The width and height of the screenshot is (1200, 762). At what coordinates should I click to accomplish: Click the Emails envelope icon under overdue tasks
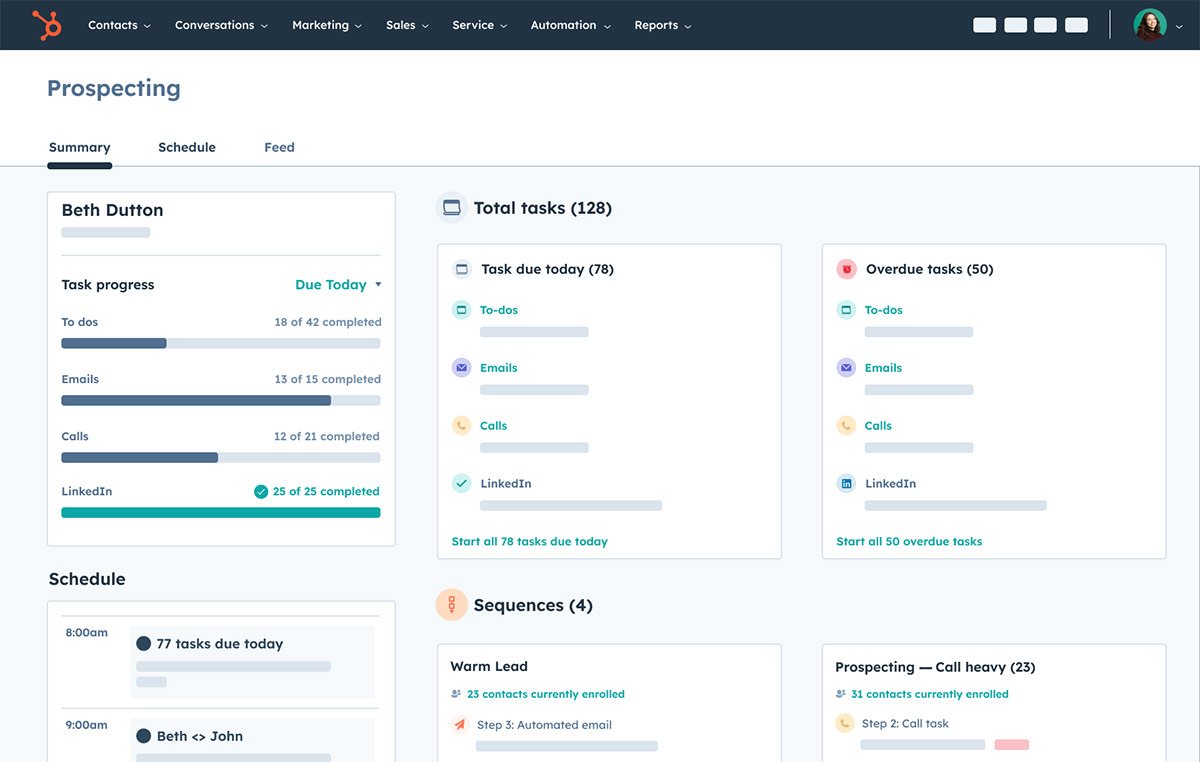coord(845,367)
